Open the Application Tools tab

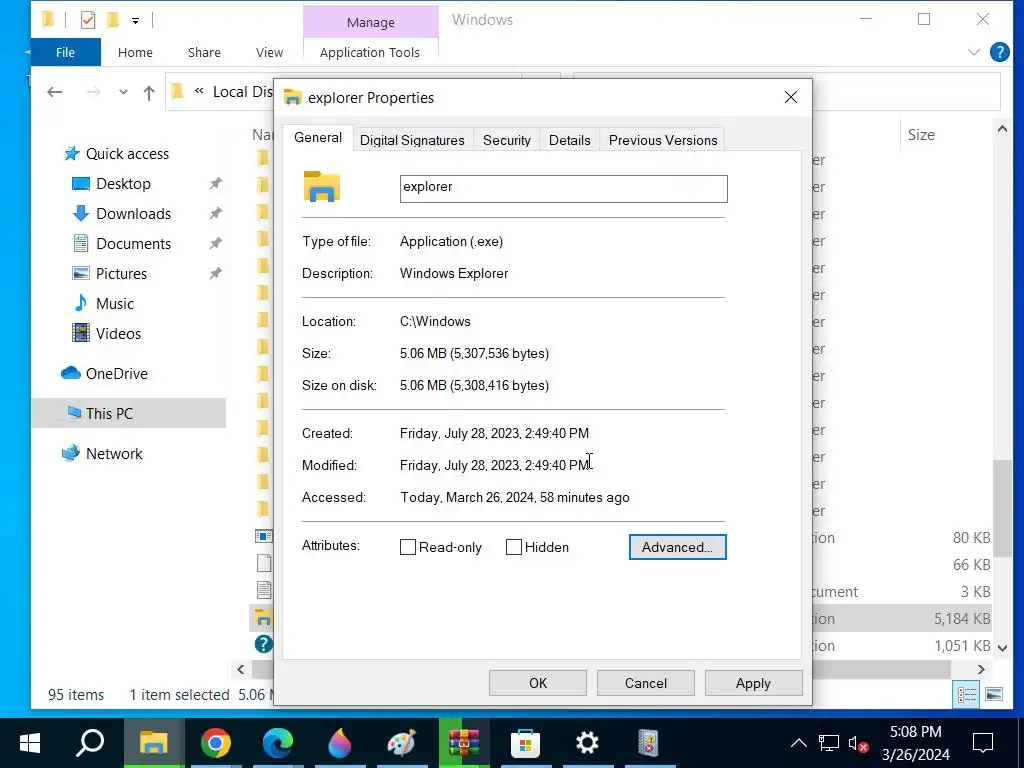click(370, 52)
